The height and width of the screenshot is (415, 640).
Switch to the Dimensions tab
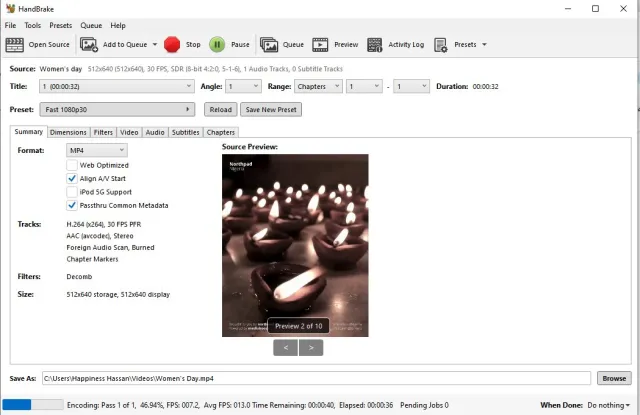pyautogui.click(x=68, y=132)
